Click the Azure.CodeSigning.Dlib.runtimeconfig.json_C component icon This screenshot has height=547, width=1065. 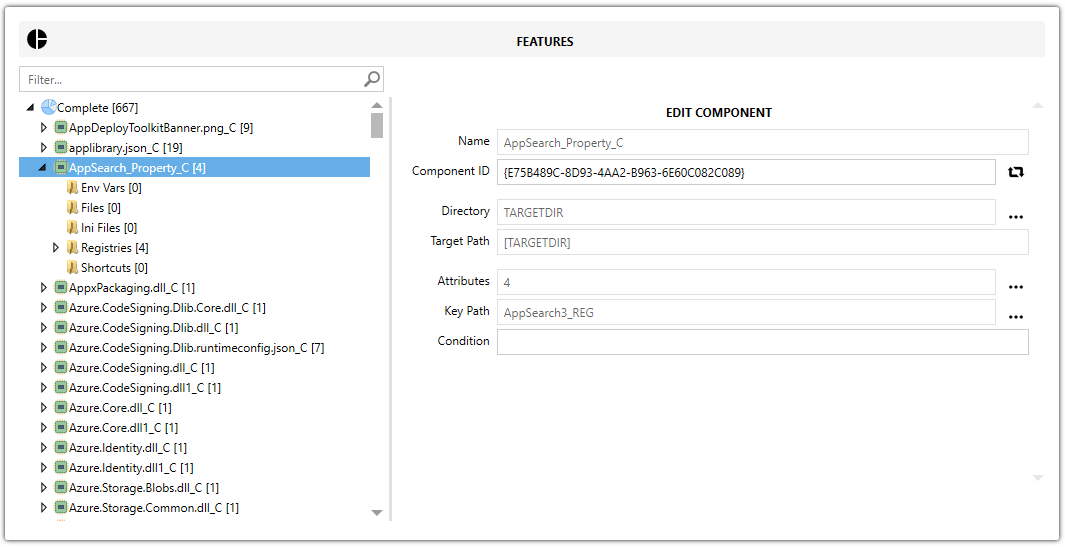(x=60, y=348)
